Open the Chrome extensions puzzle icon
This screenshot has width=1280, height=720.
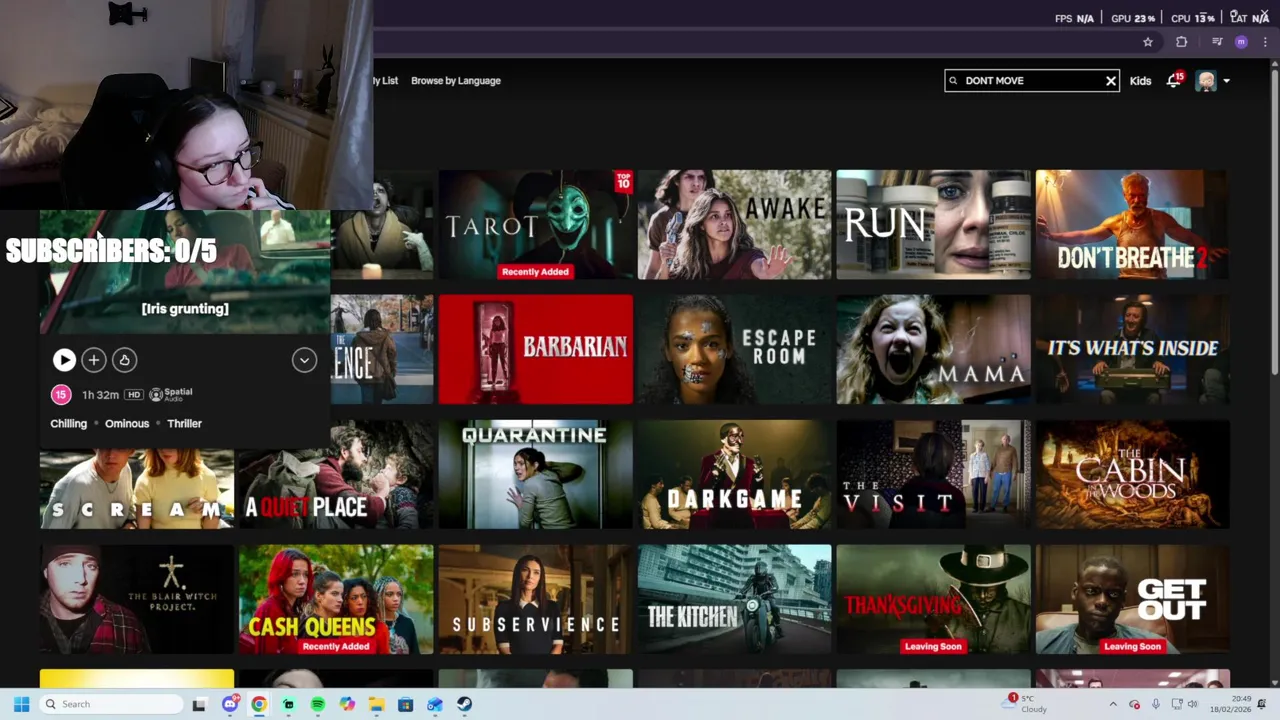(1181, 42)
